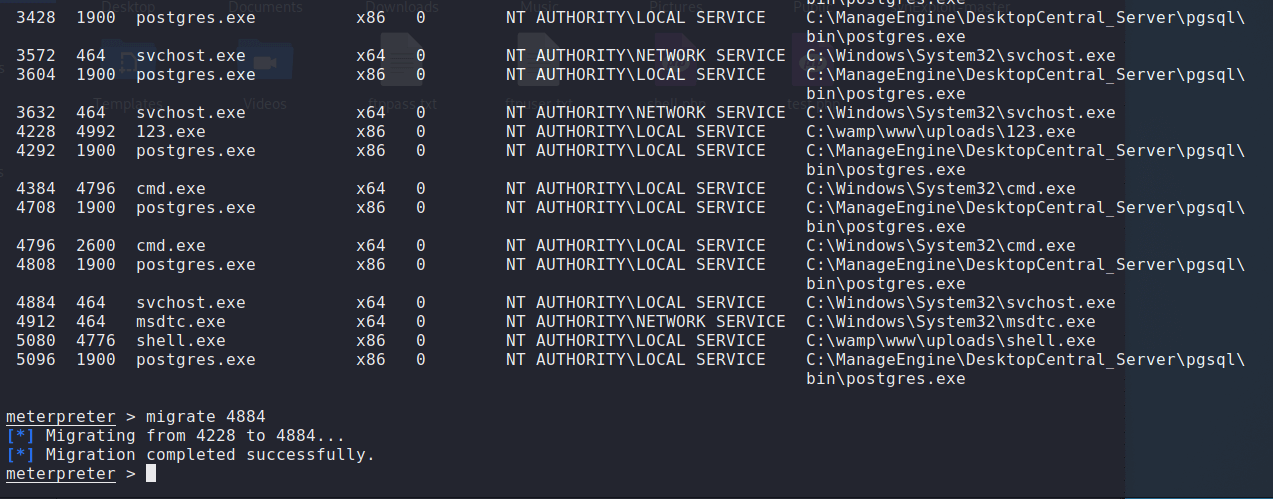Click PID 4884 in the svchost.exe row
This screenshot has height=499, width=1273.
tap(36, 303)
